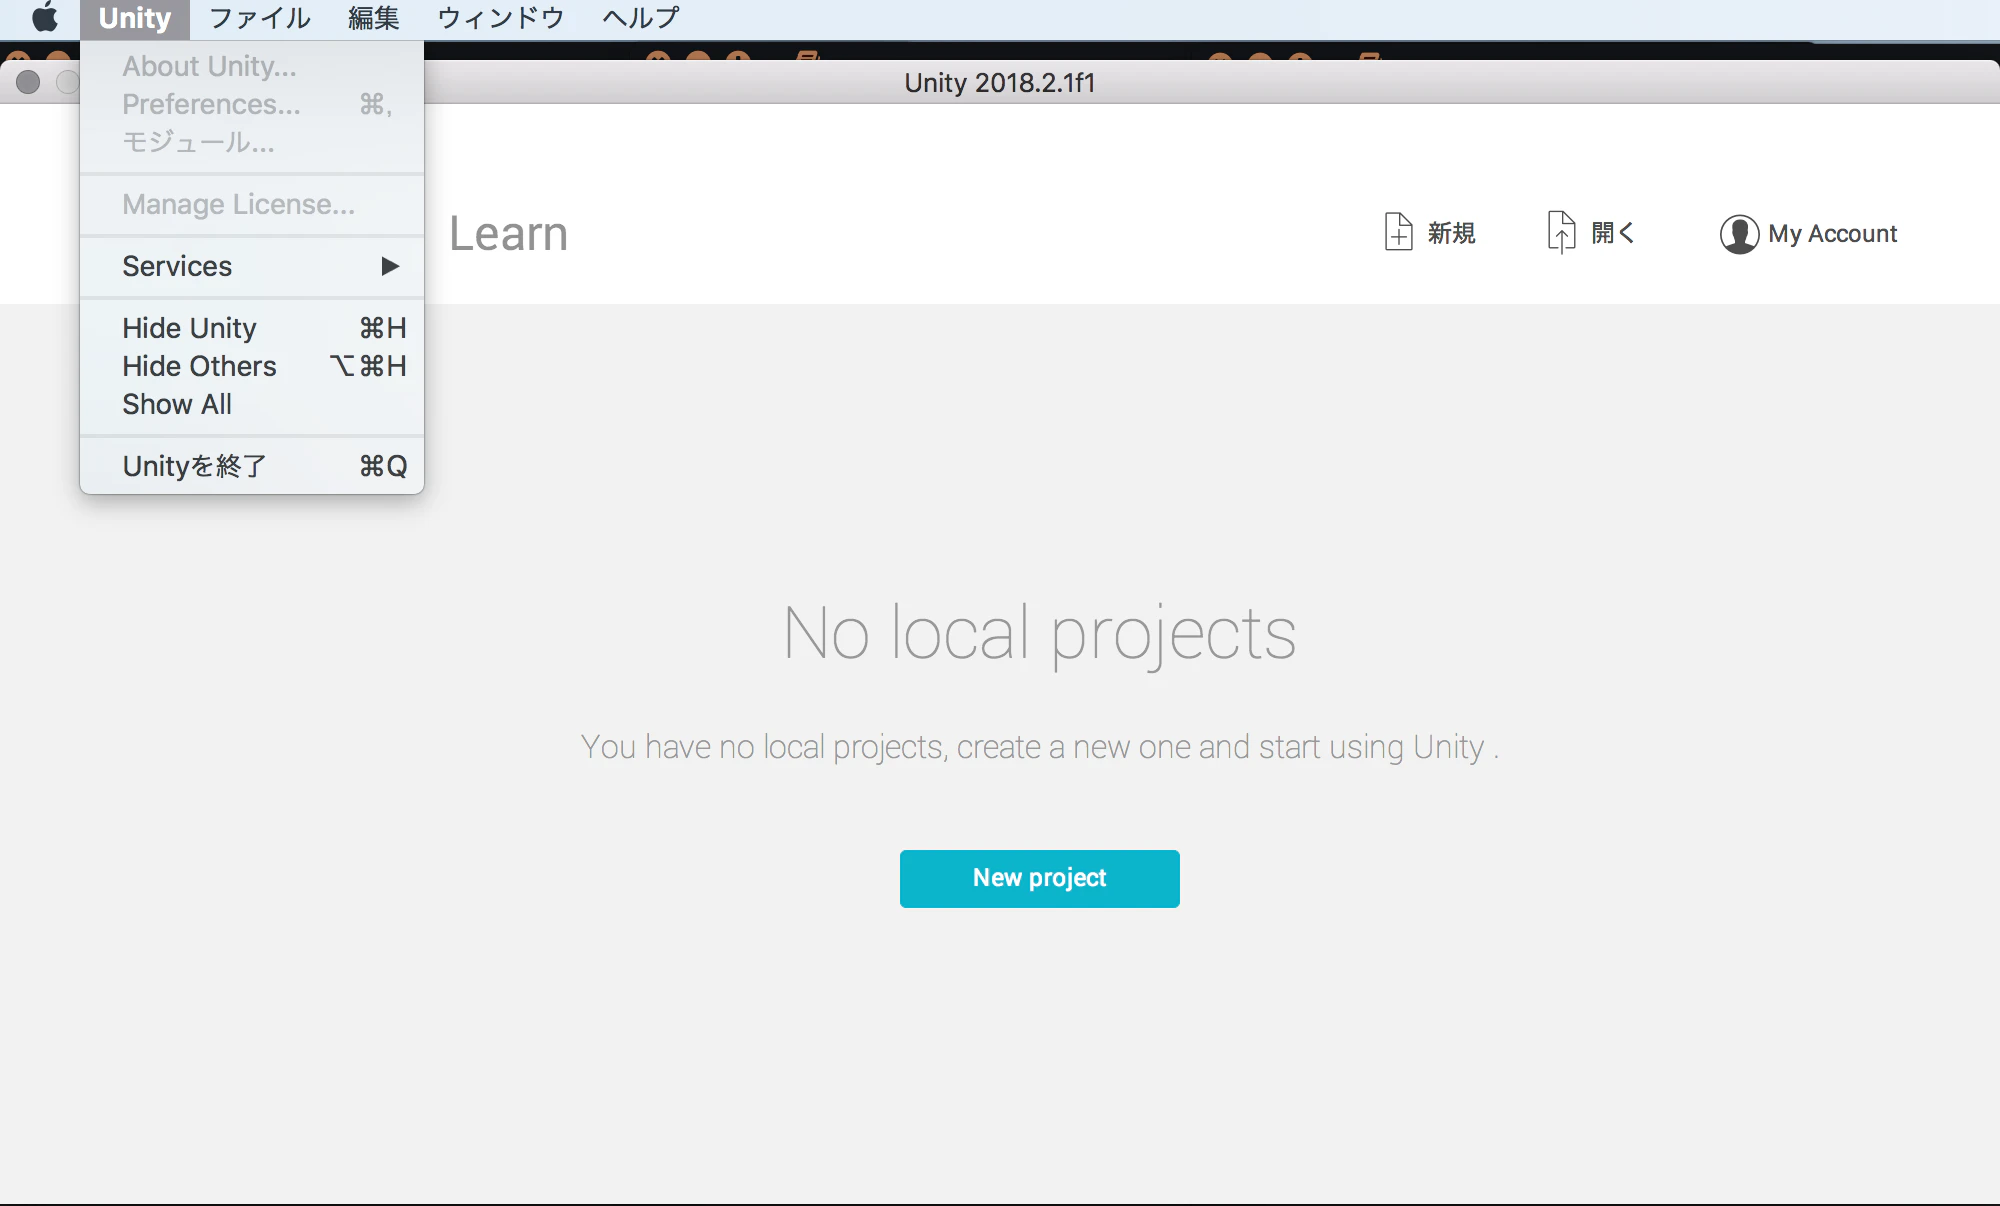Open the ヘルプ menu
This screenshot has width=2000, height=1206.
coord(641,19)
